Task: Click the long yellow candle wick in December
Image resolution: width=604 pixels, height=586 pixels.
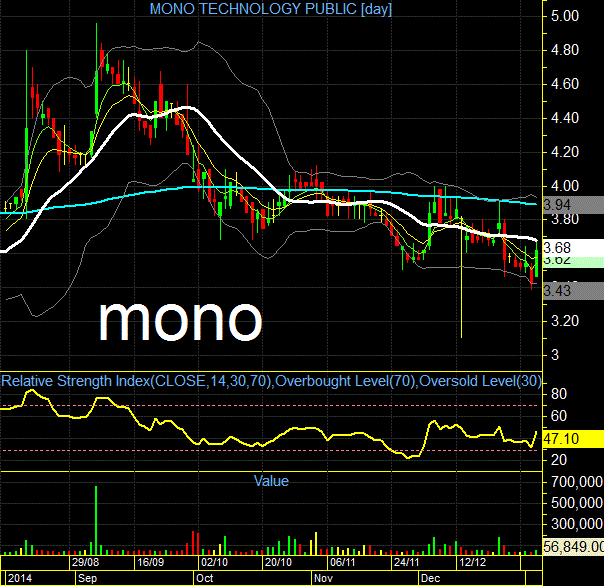Action: point(461,277)
